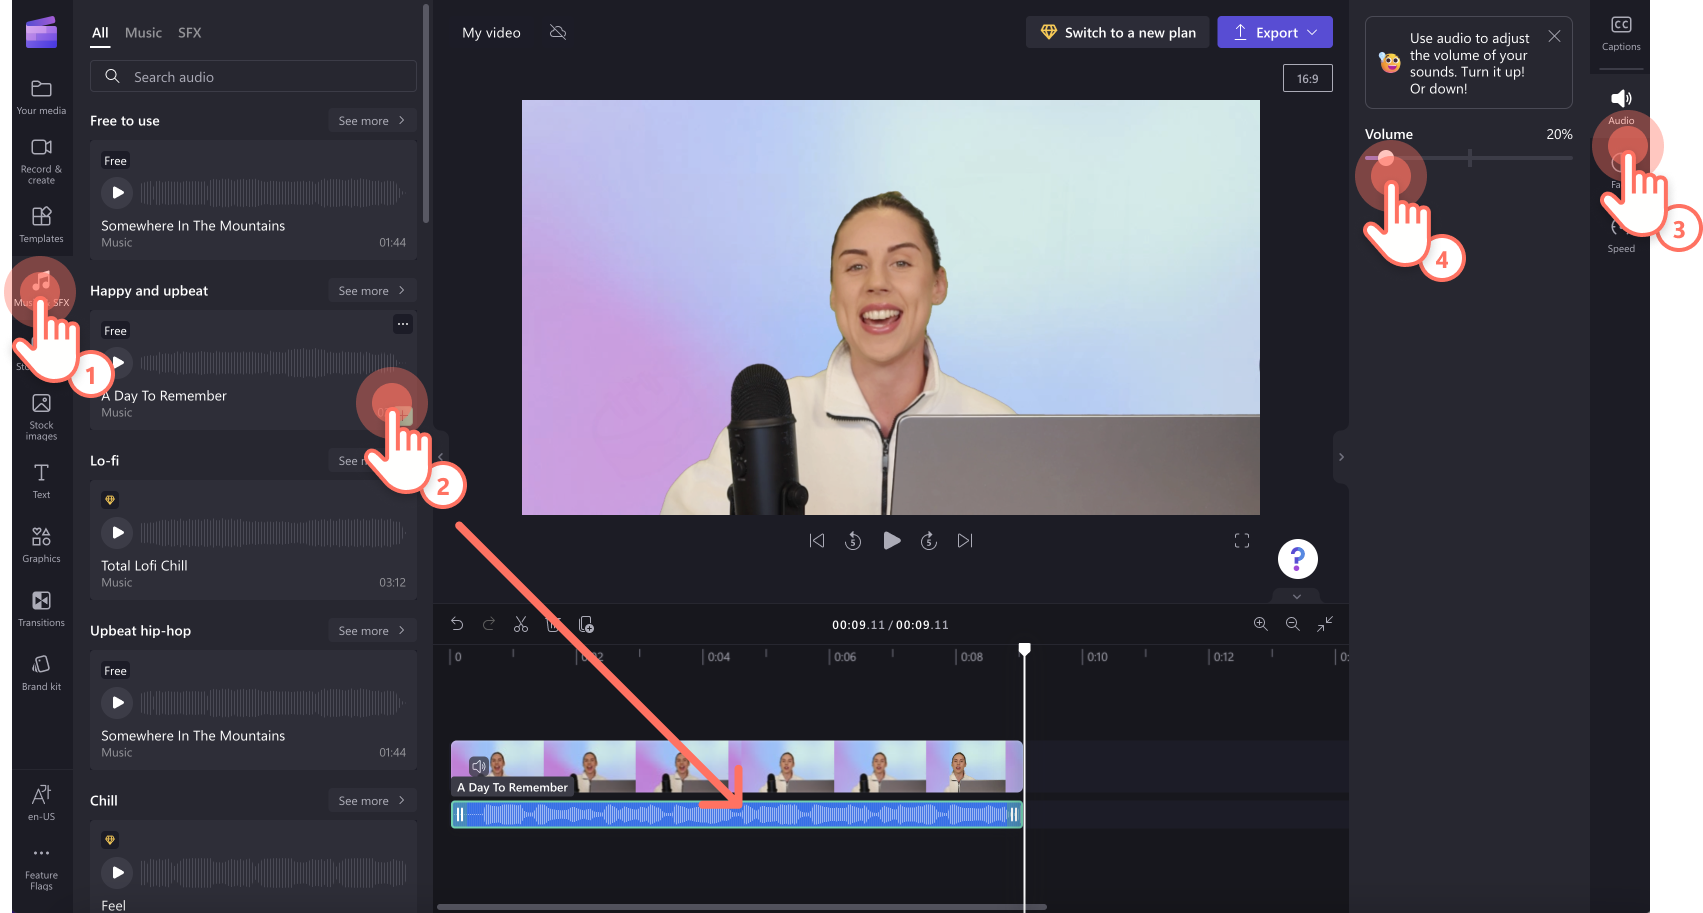
Task: Redo the last timeline action
Action: pyautogui.click(x=489, y=624)
